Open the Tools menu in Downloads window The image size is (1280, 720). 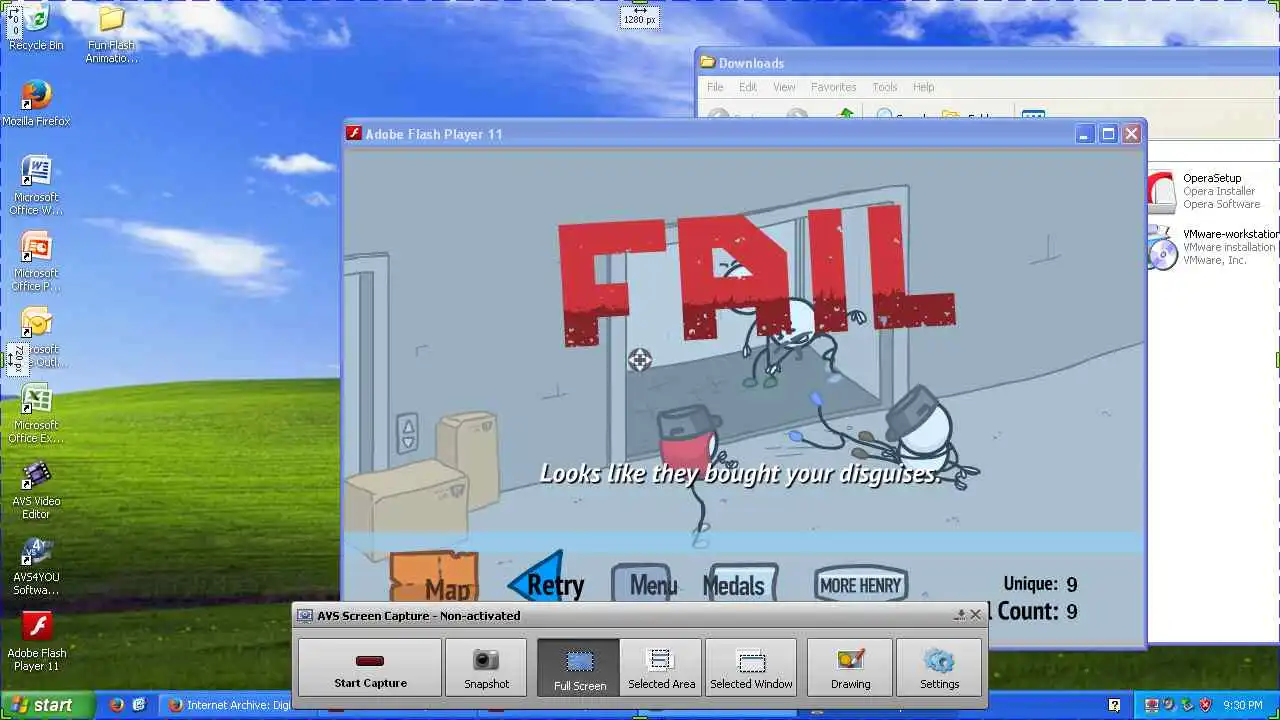884,87
